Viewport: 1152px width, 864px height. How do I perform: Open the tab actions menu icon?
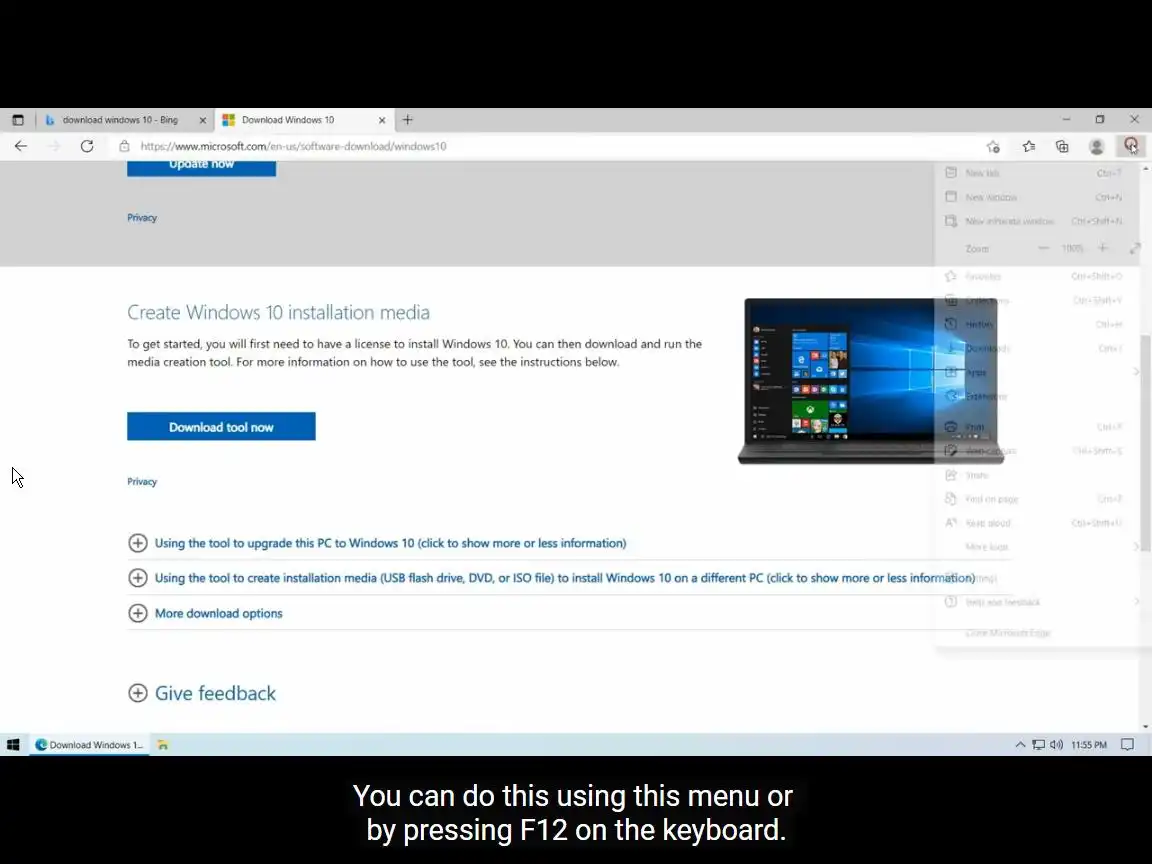pos(18,120)
